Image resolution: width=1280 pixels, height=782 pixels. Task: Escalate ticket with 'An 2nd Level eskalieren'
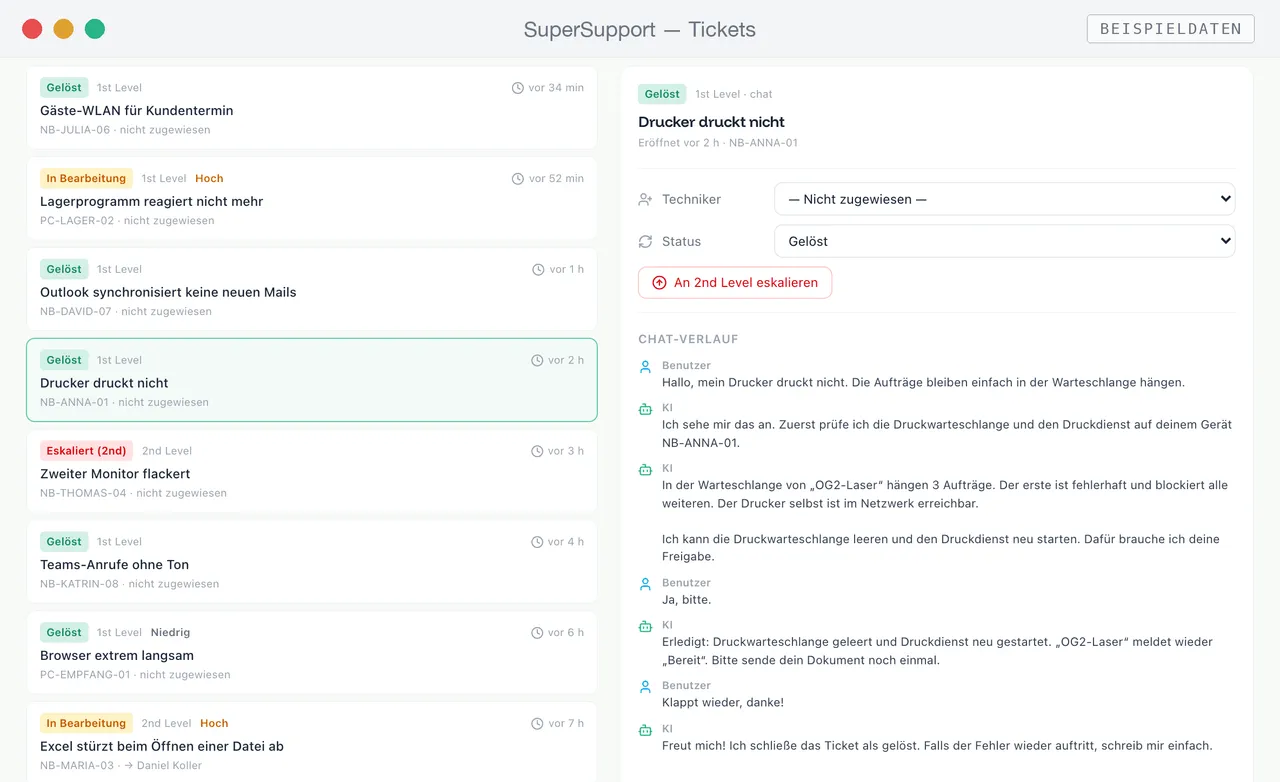tap(735, 283)
